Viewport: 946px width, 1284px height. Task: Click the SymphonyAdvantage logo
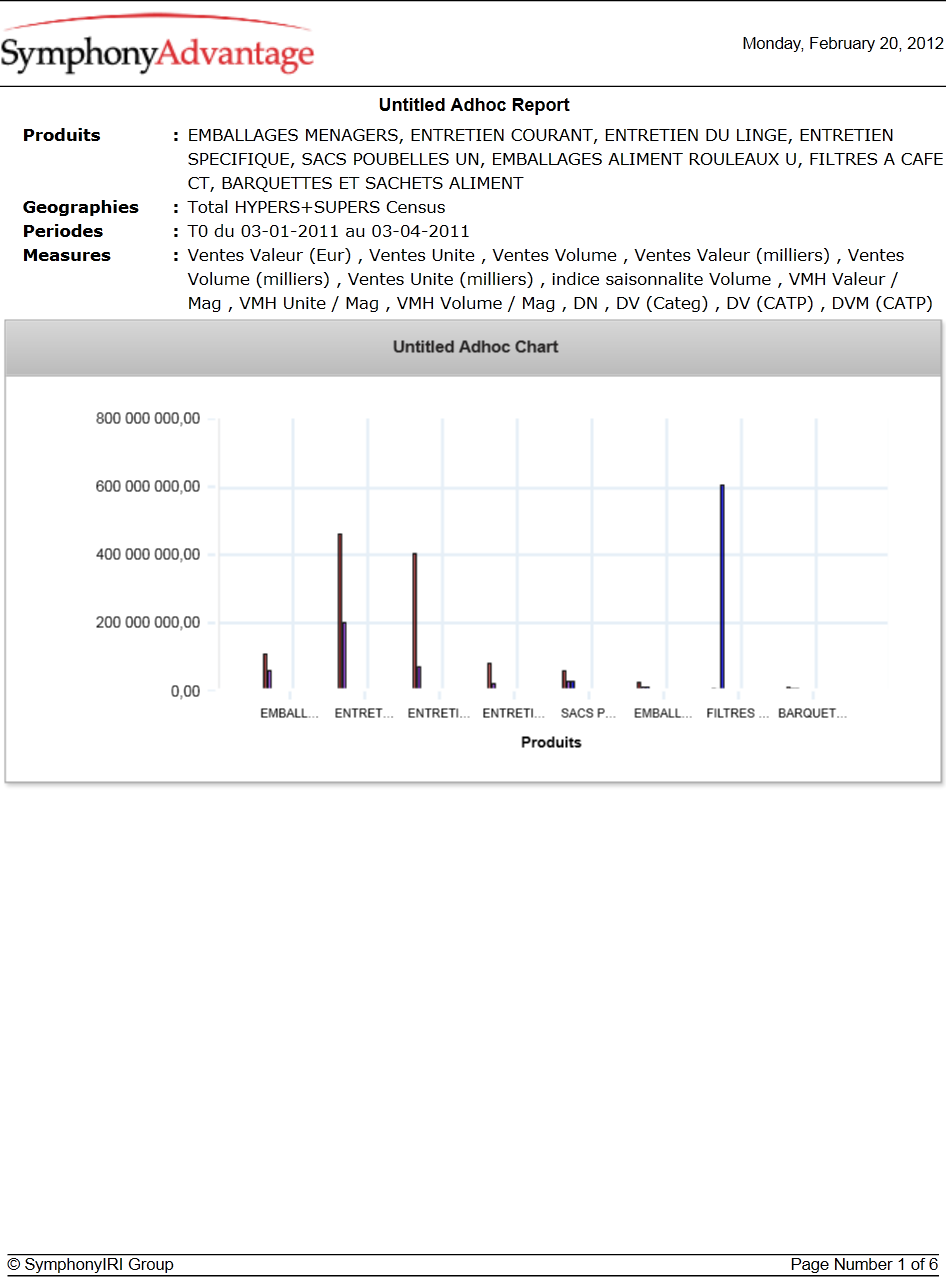point(158,46)
